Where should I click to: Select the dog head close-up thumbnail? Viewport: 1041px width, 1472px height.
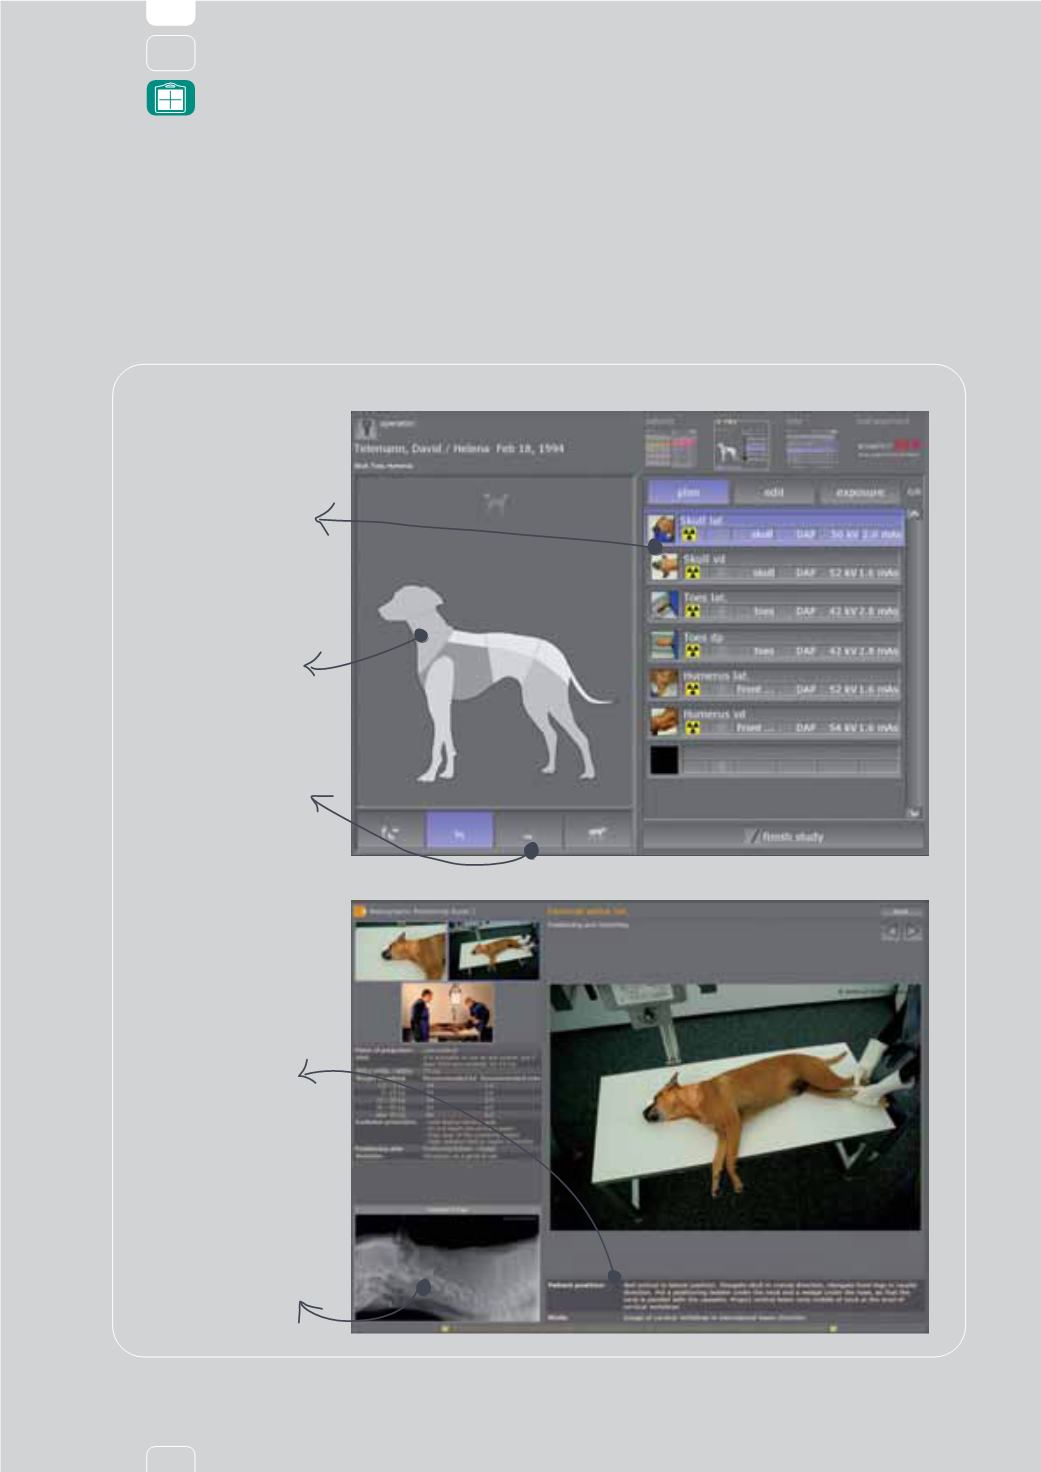401,951
